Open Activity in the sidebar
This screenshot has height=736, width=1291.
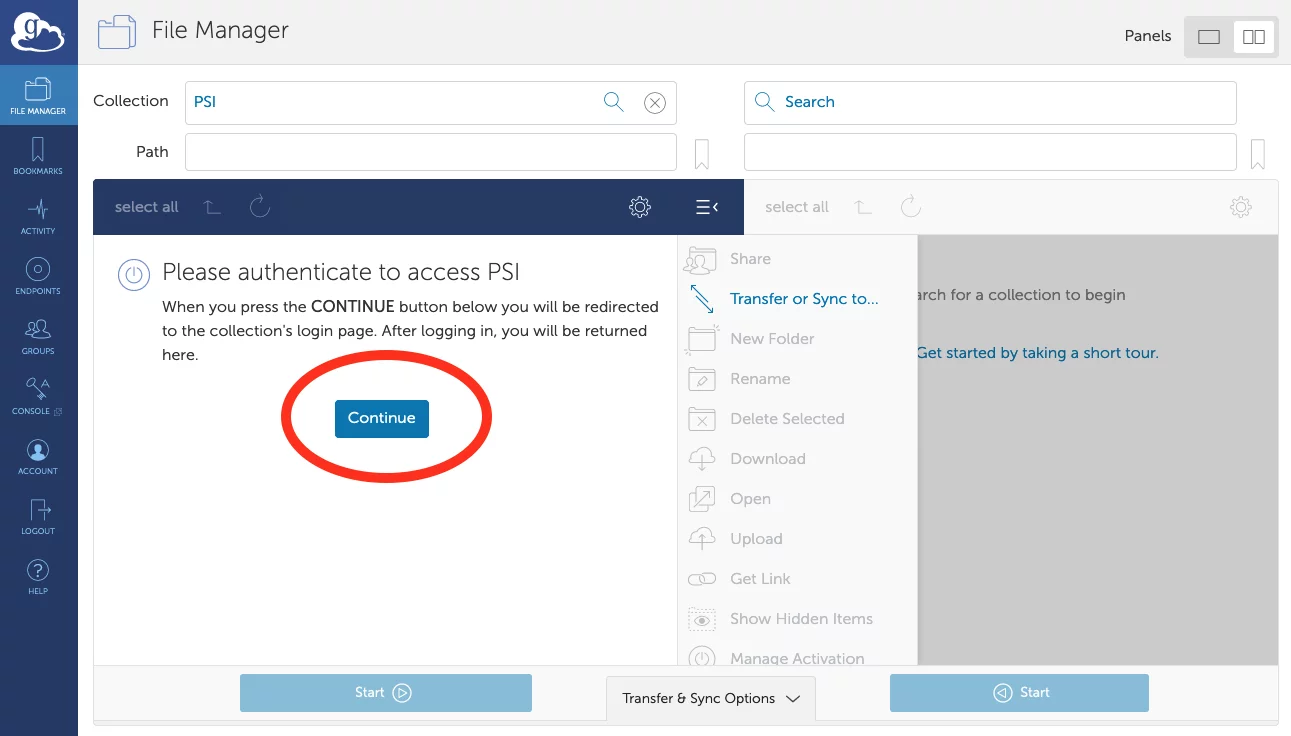38,216
